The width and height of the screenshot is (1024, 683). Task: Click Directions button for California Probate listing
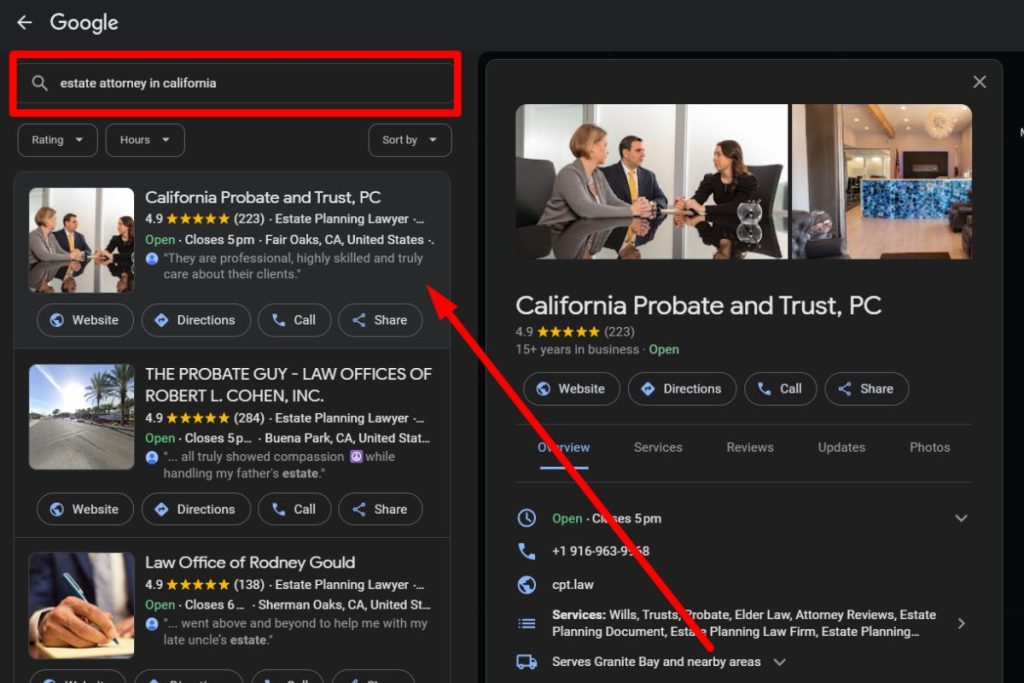pyautogui.click(x=196, y=320)
